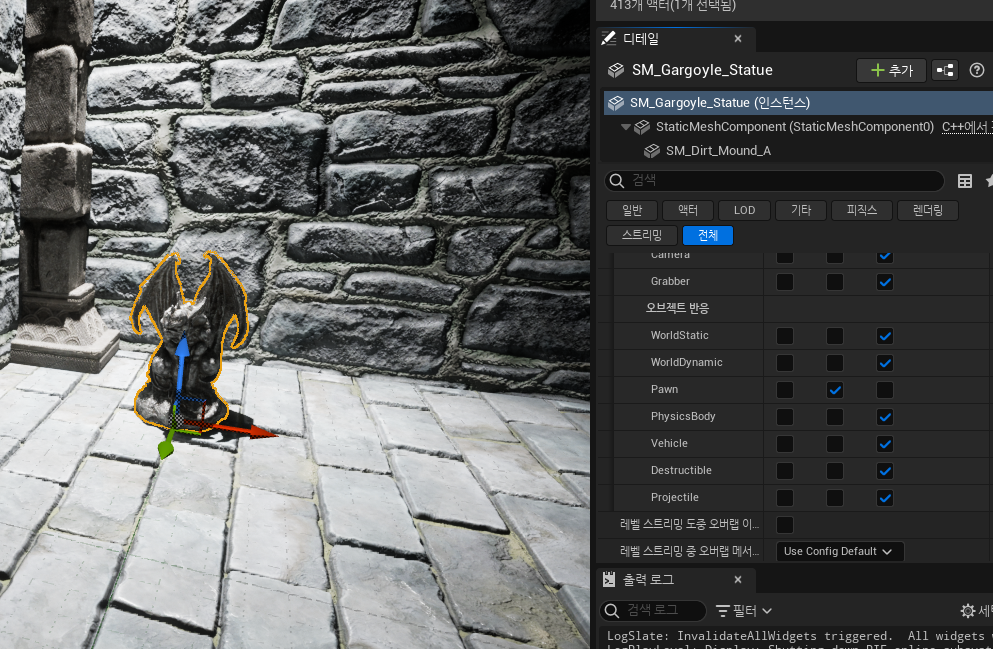Toggle WorldStatic Block checkbox

click(885, 336)
